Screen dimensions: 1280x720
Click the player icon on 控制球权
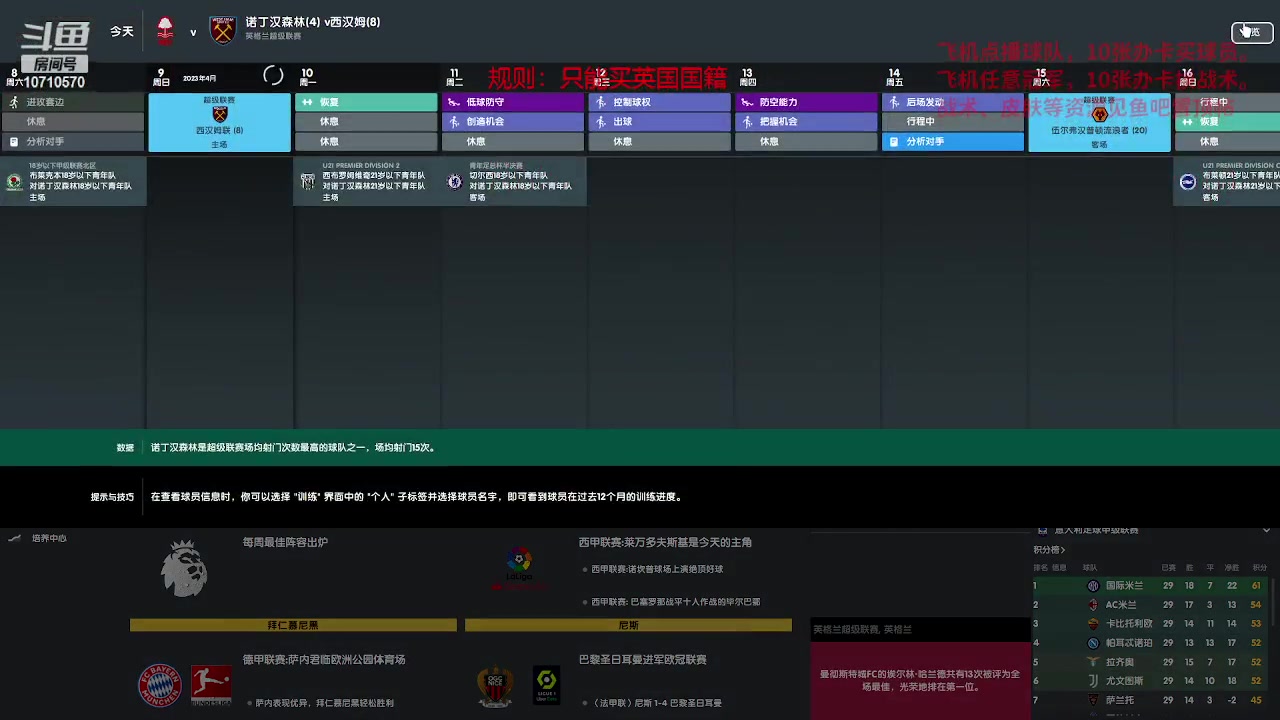point(601,102)
